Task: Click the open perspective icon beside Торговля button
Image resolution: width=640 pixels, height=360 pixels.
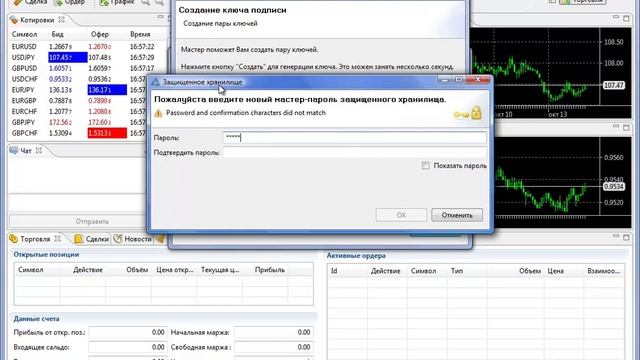Action: pos(552,2)
